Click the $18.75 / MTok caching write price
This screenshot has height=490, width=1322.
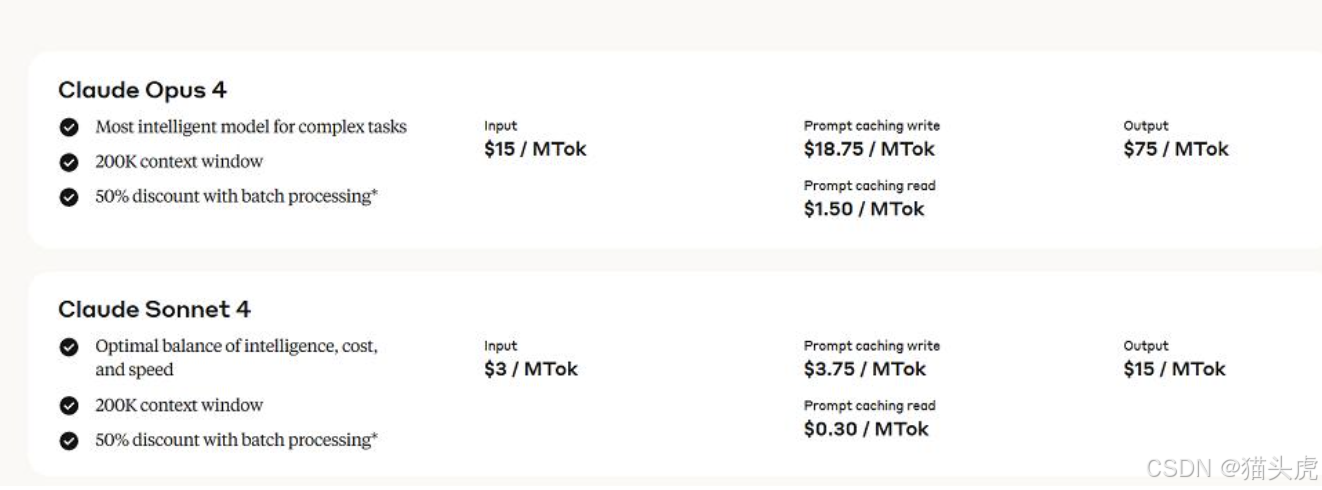coord(869,149)
